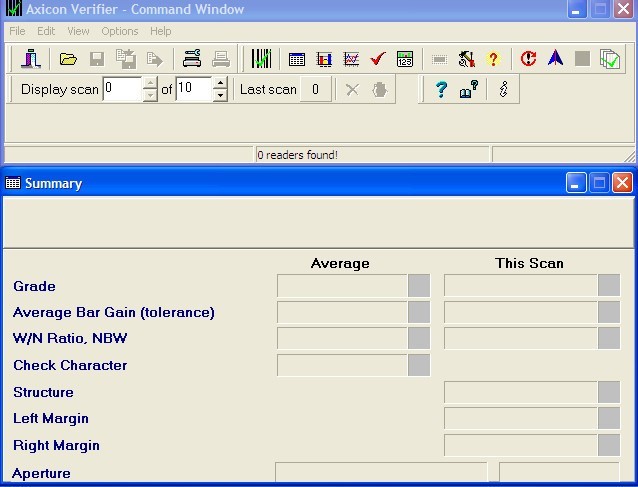The height and width of the screenshot is (487, 638).
Task: Click the grey indicator beside Grade Average
Action: coord(419,286)
